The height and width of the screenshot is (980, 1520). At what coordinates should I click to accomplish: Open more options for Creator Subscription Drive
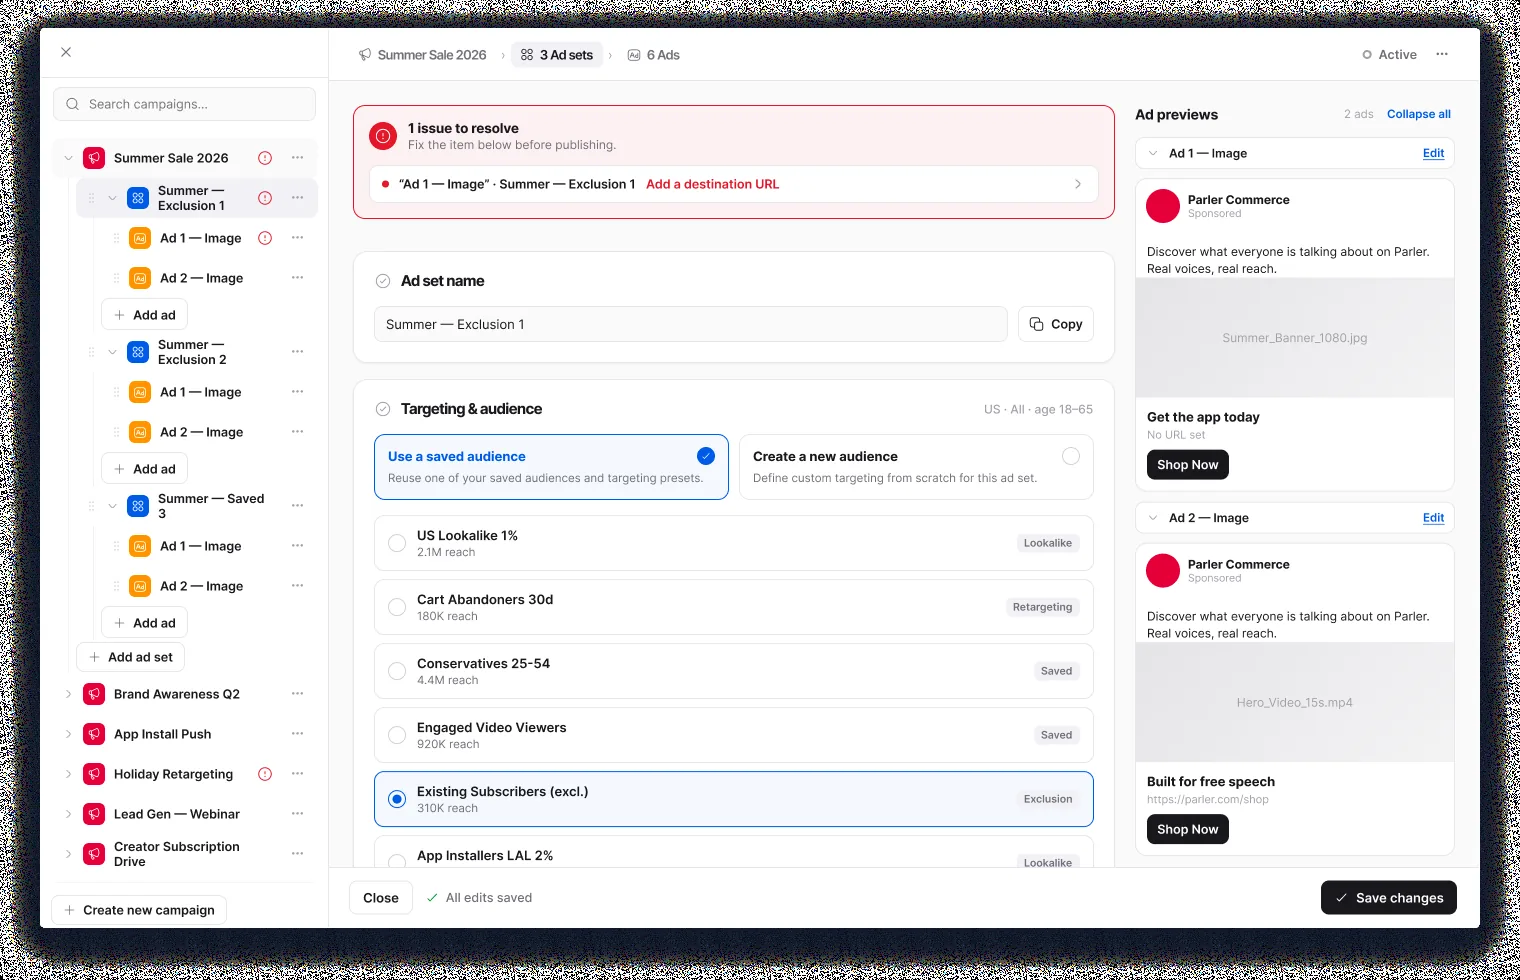297,854
